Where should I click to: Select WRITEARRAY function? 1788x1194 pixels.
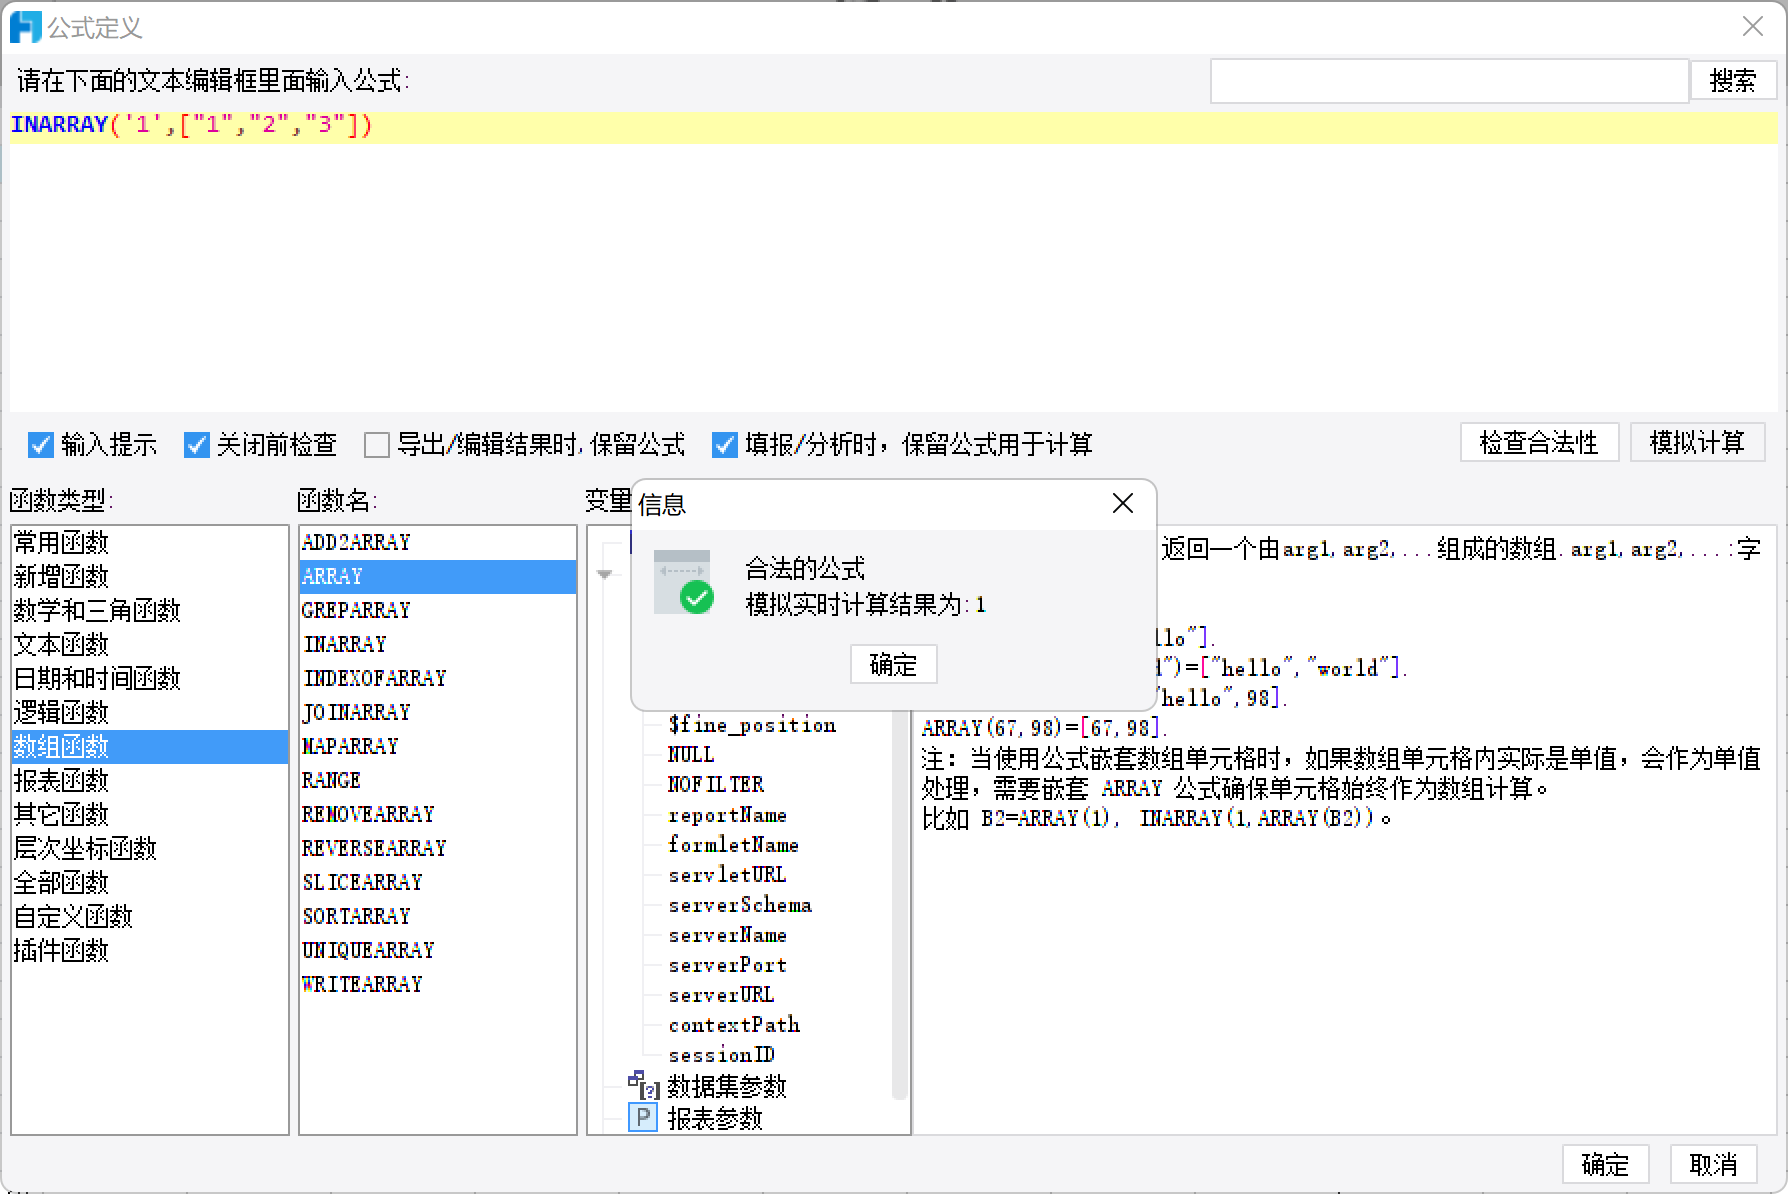tap(437, 985)
